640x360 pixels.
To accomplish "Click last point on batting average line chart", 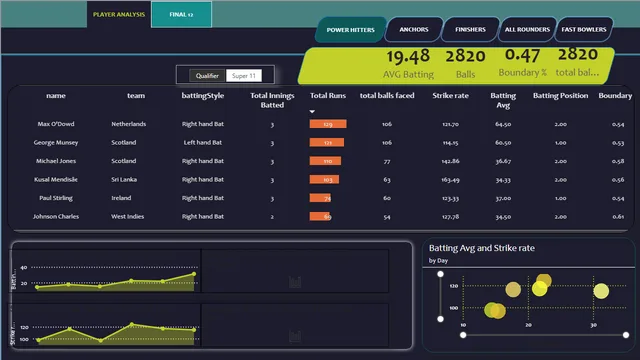I will coord(194,274).
